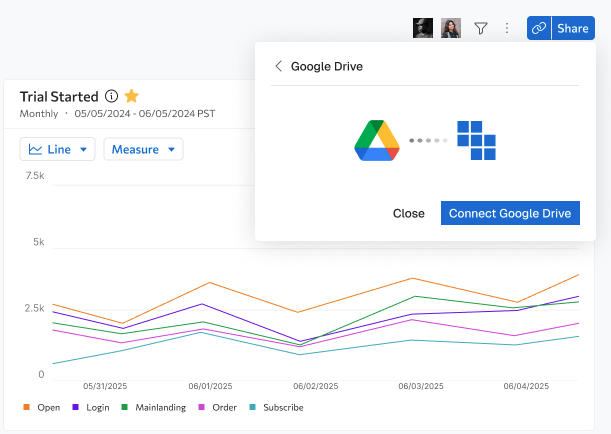The width and height of the screenshot is (611, 434).
Task: Click the 06/02/2025 axis label
Action: (316, 386)
